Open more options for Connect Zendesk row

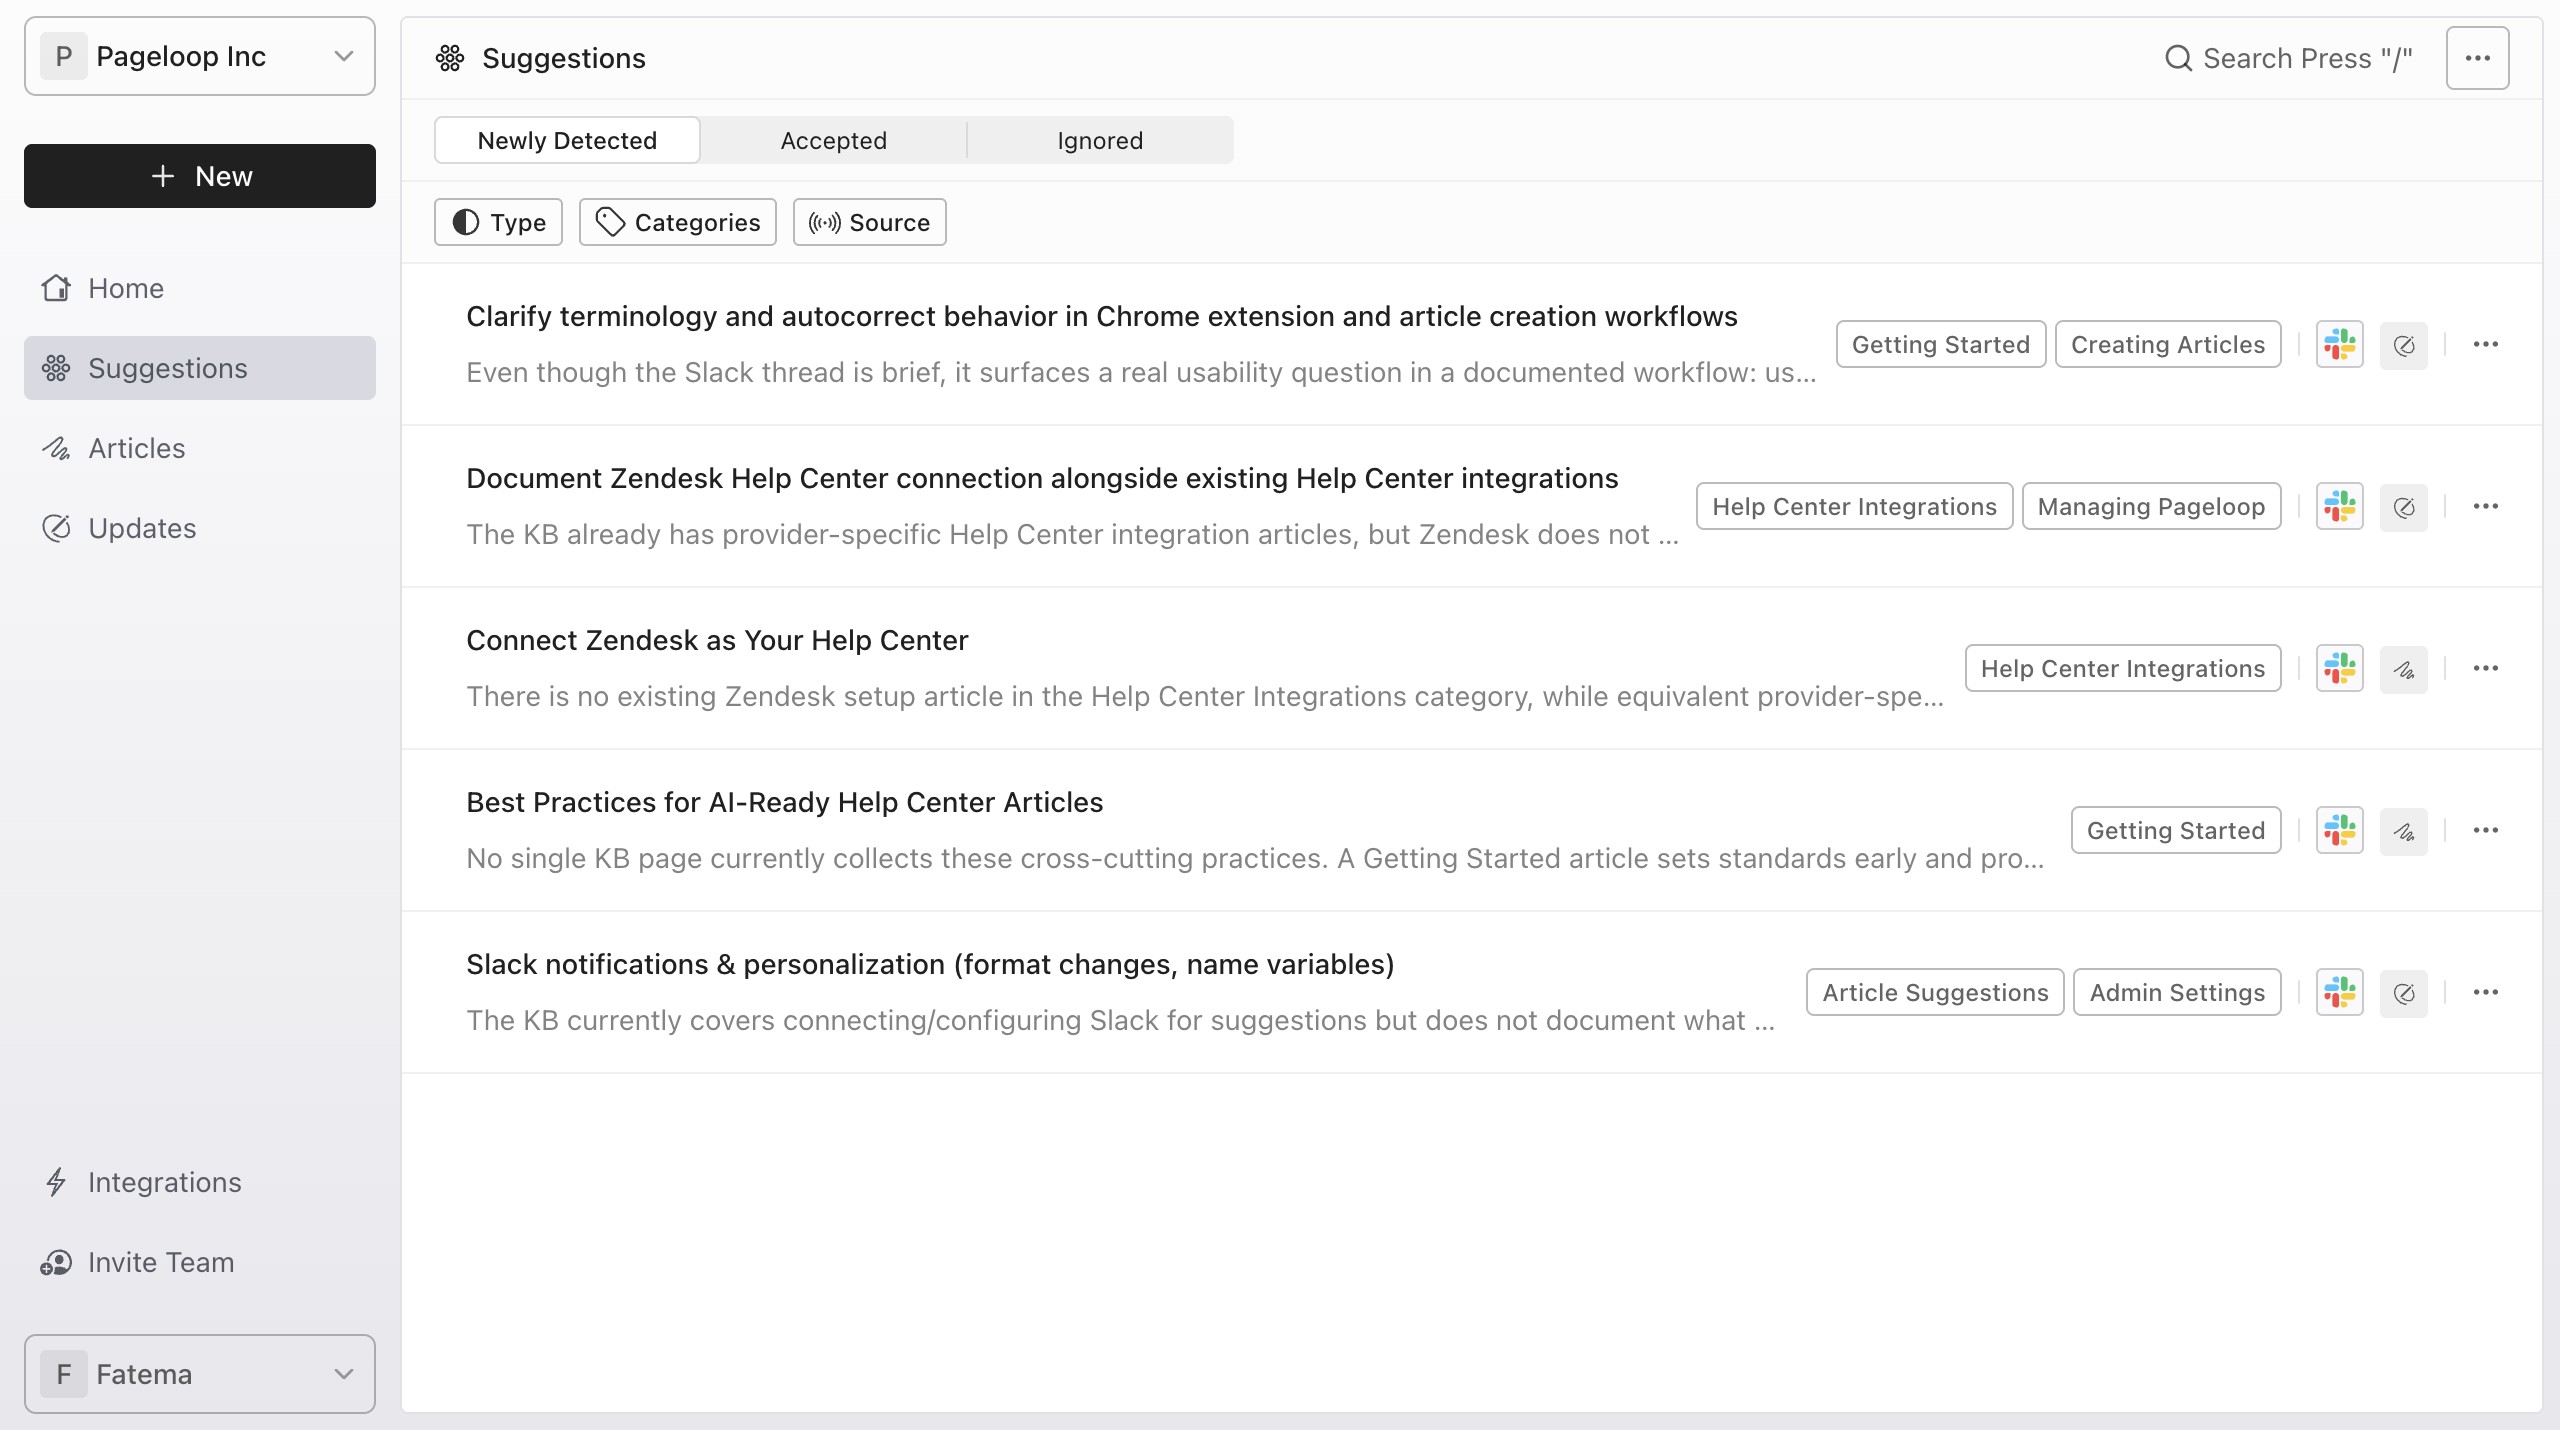tap(2486, 668)
